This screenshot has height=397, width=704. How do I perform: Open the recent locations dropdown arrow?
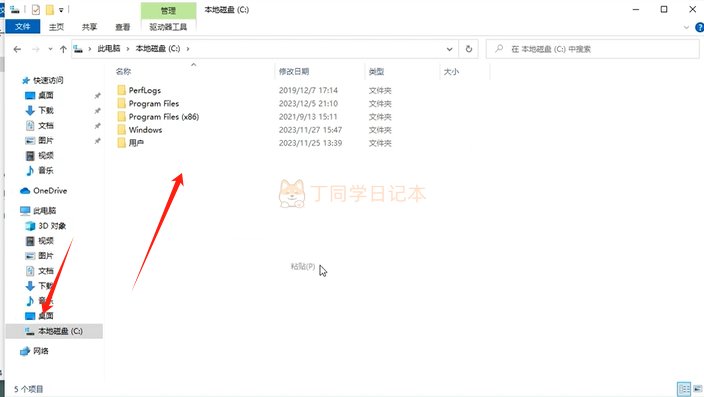click(50, 49)
